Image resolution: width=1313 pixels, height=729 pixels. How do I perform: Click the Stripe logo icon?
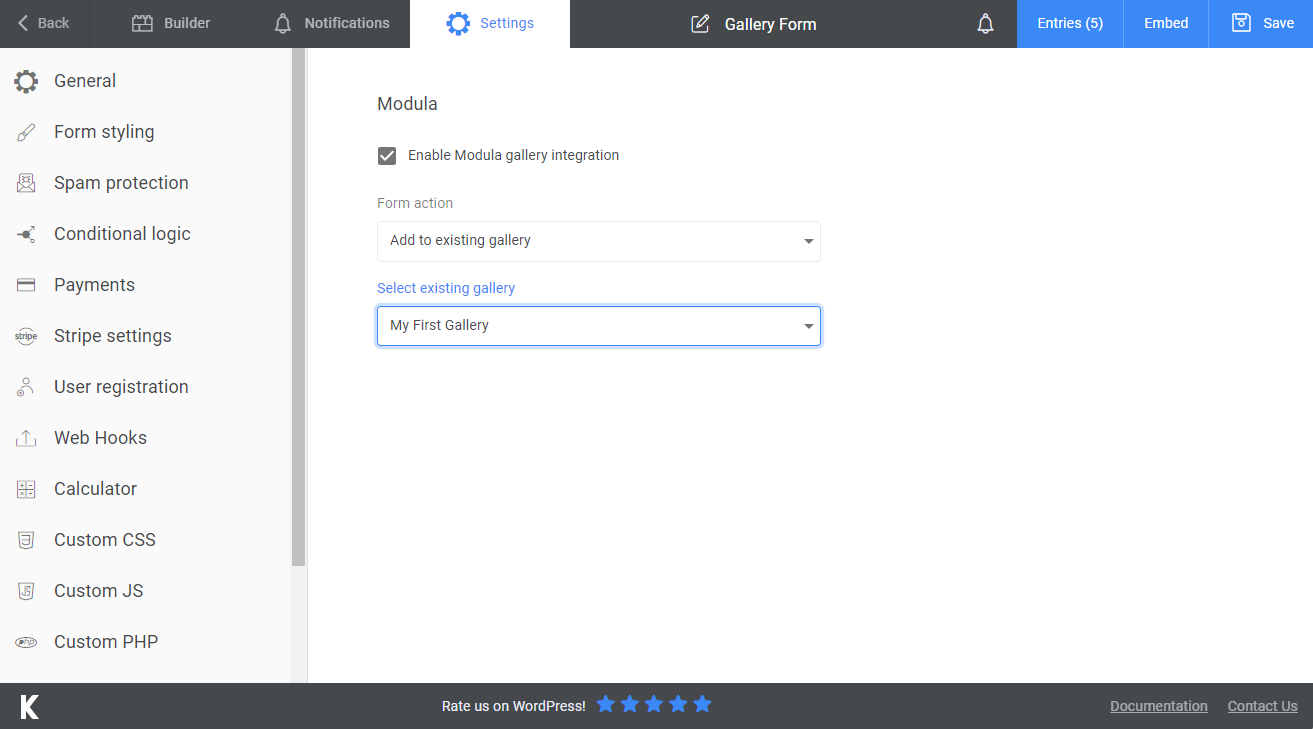(26, 336)
